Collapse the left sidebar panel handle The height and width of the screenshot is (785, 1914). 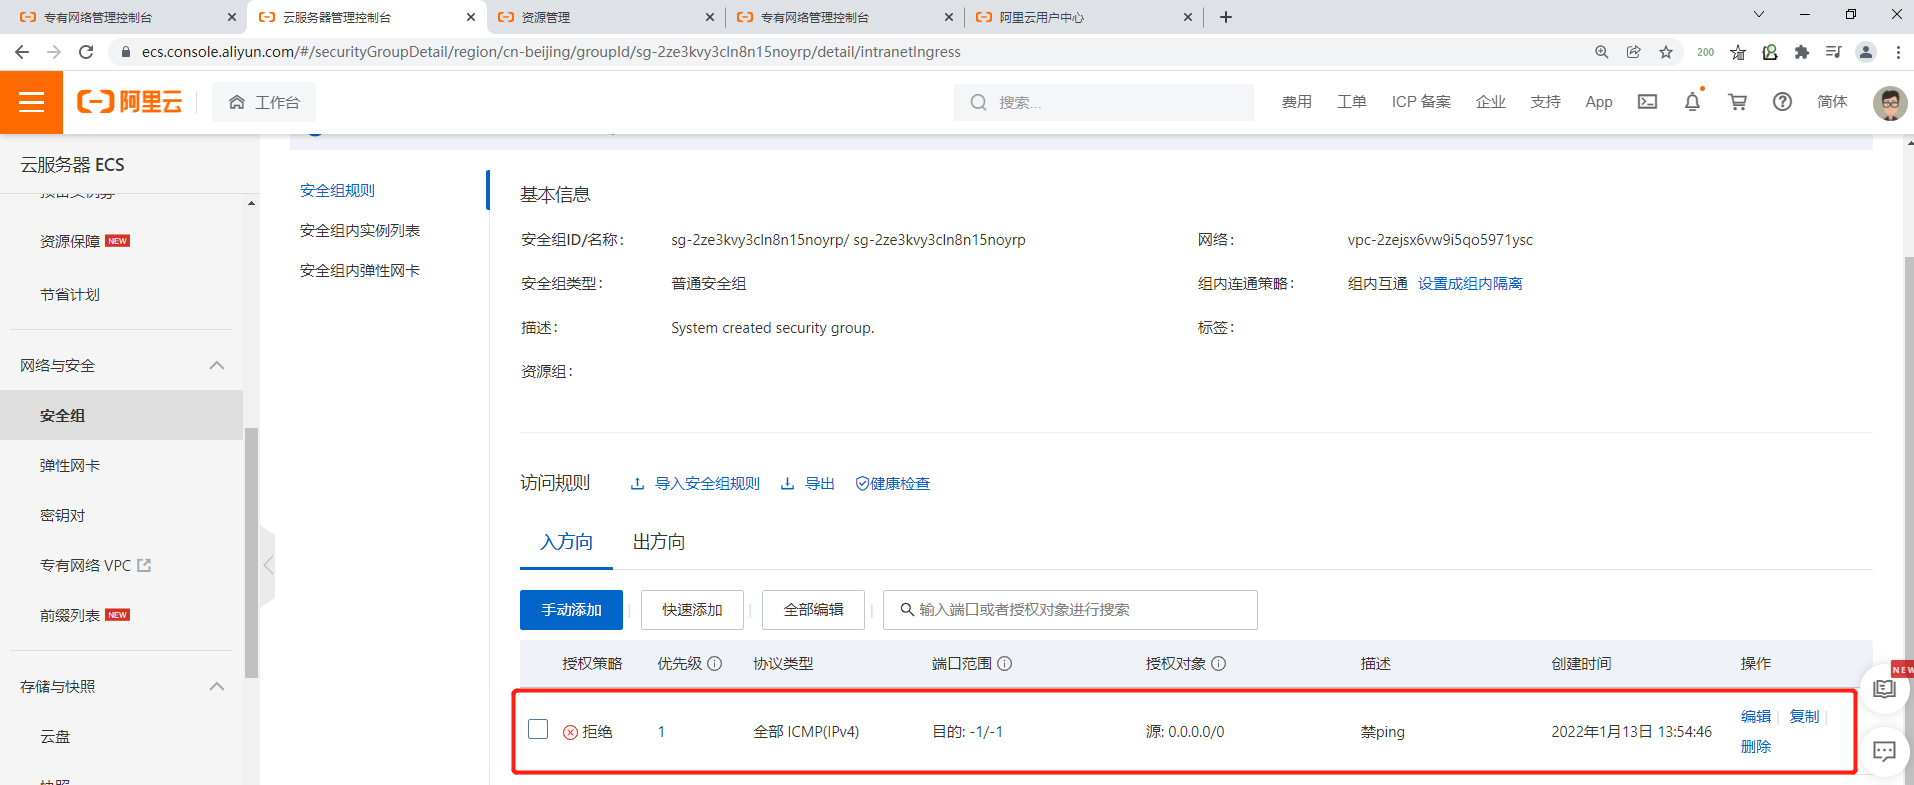coord(268,566)
